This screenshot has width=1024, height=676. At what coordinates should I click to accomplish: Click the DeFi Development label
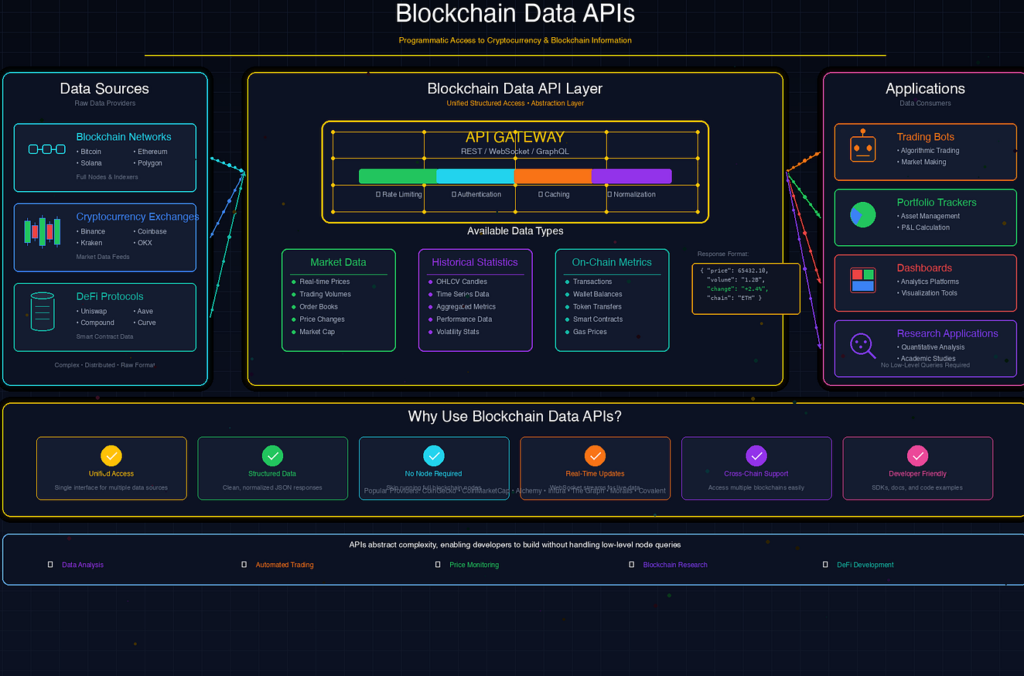pyautogui.click(x=865, y=564)
